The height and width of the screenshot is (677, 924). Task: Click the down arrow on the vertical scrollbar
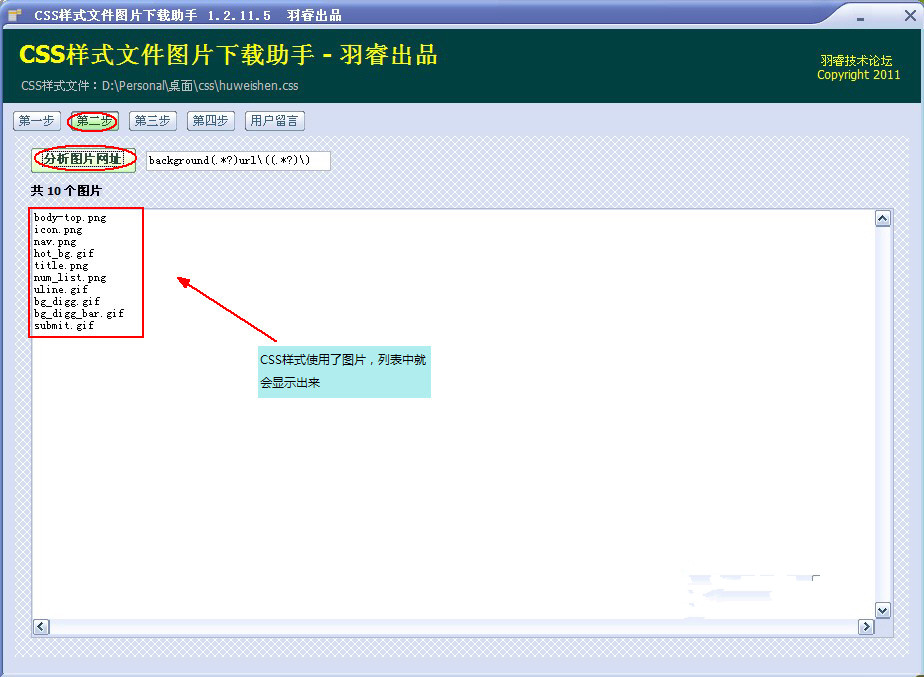[881, 610]
